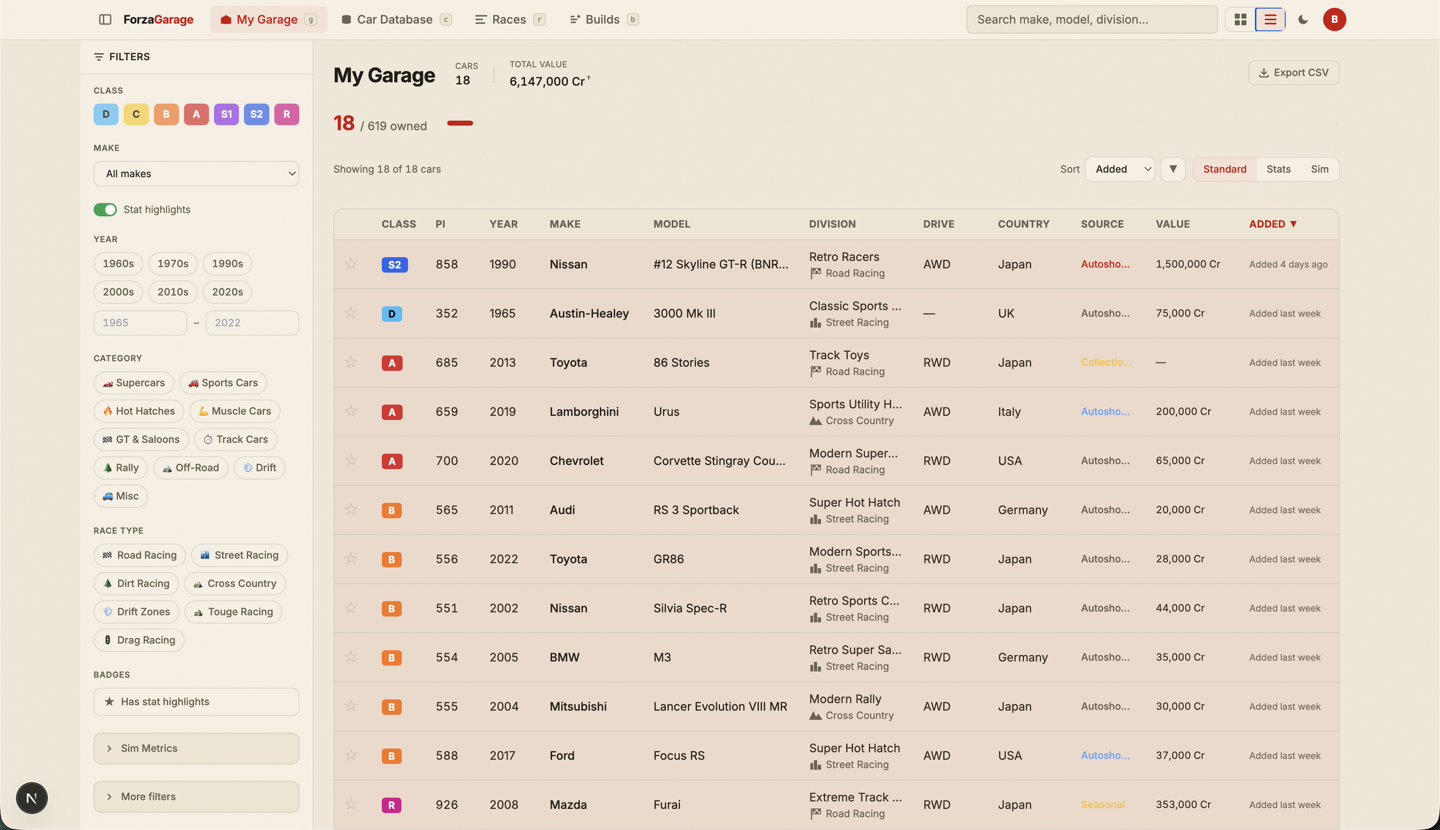Toggle Drift category filter
The width and height of the screenshot is (1440, 830).
click(x=259, y=468)
